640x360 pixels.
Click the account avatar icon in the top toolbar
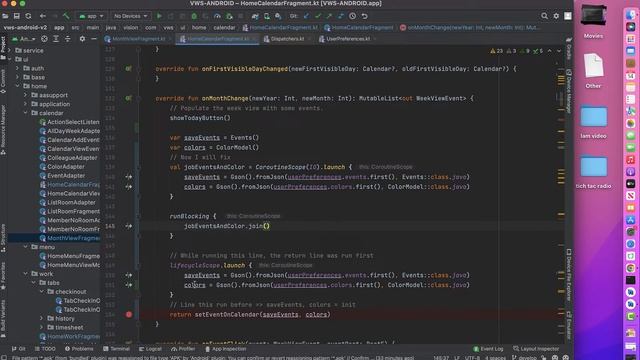[568, 16]
